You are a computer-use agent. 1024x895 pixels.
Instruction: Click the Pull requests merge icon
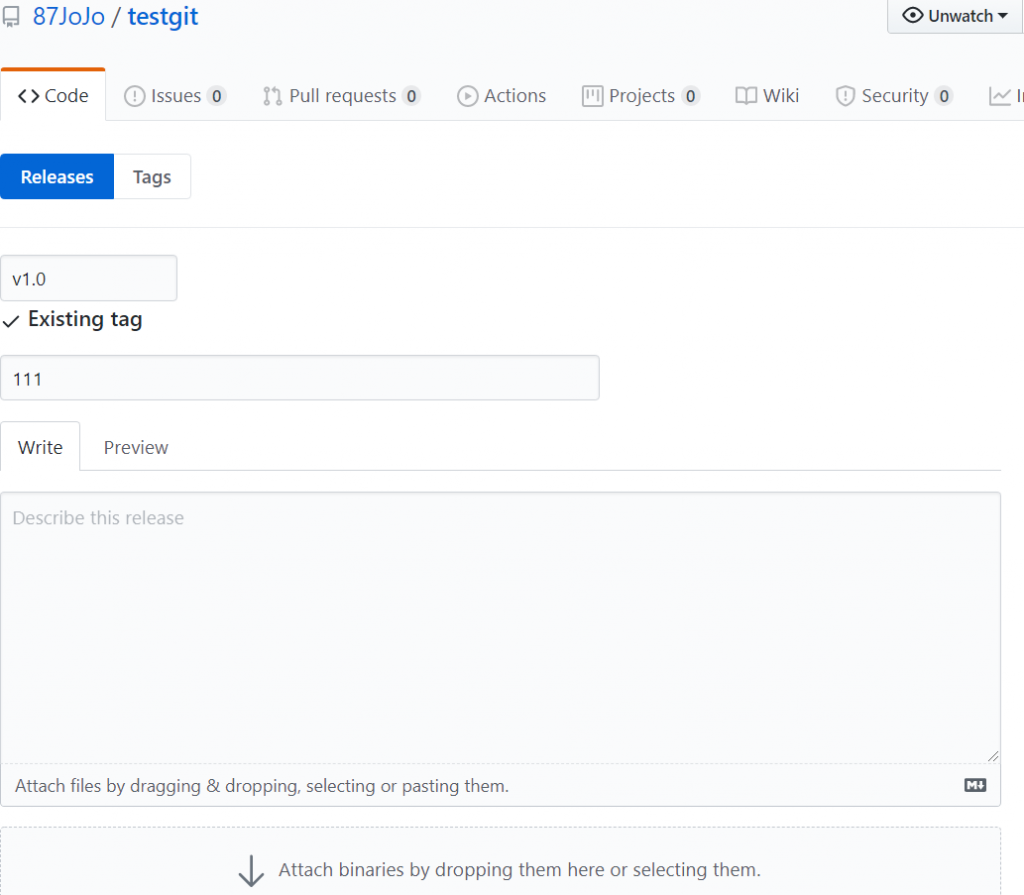pos(272,96)
